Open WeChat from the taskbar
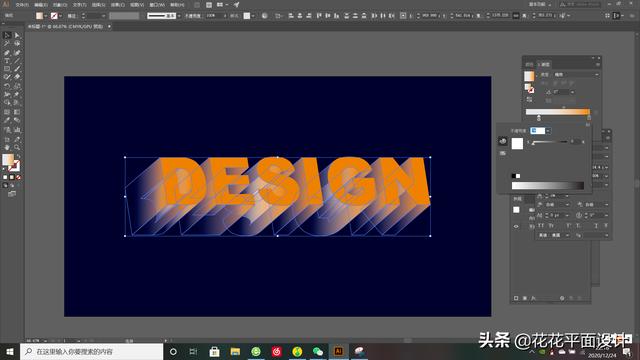This screenshot has width=640, height=360. pyautogui.click(x=318, y=351)
